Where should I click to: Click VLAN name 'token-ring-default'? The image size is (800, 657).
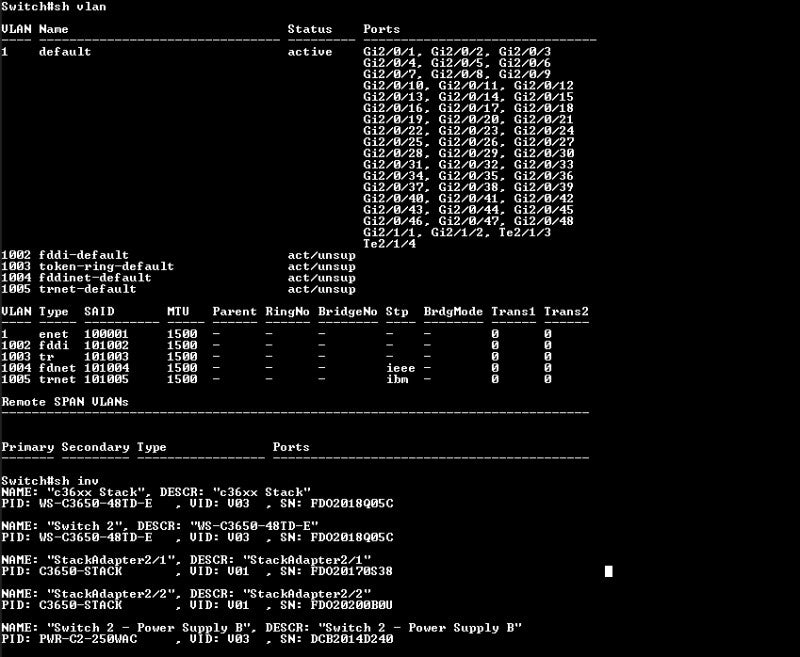(x=106, y=266)
